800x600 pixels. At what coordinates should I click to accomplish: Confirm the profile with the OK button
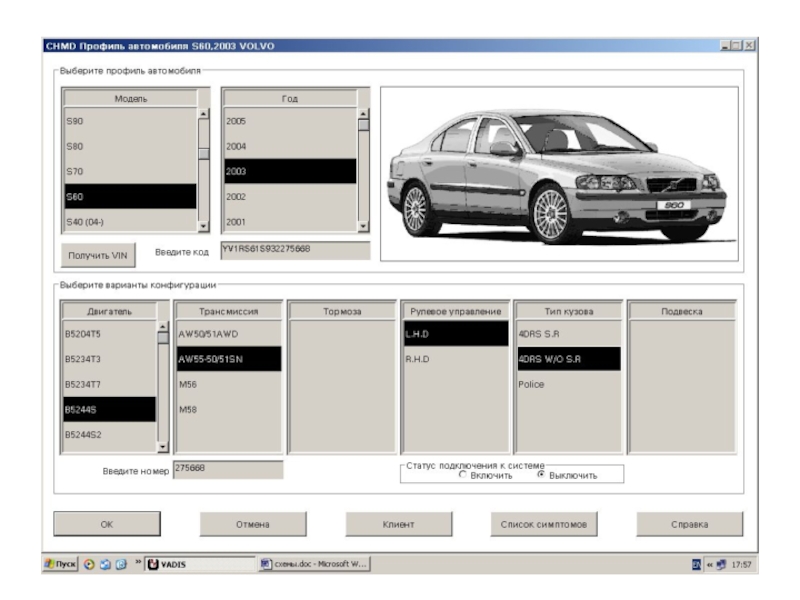point(107,524)
